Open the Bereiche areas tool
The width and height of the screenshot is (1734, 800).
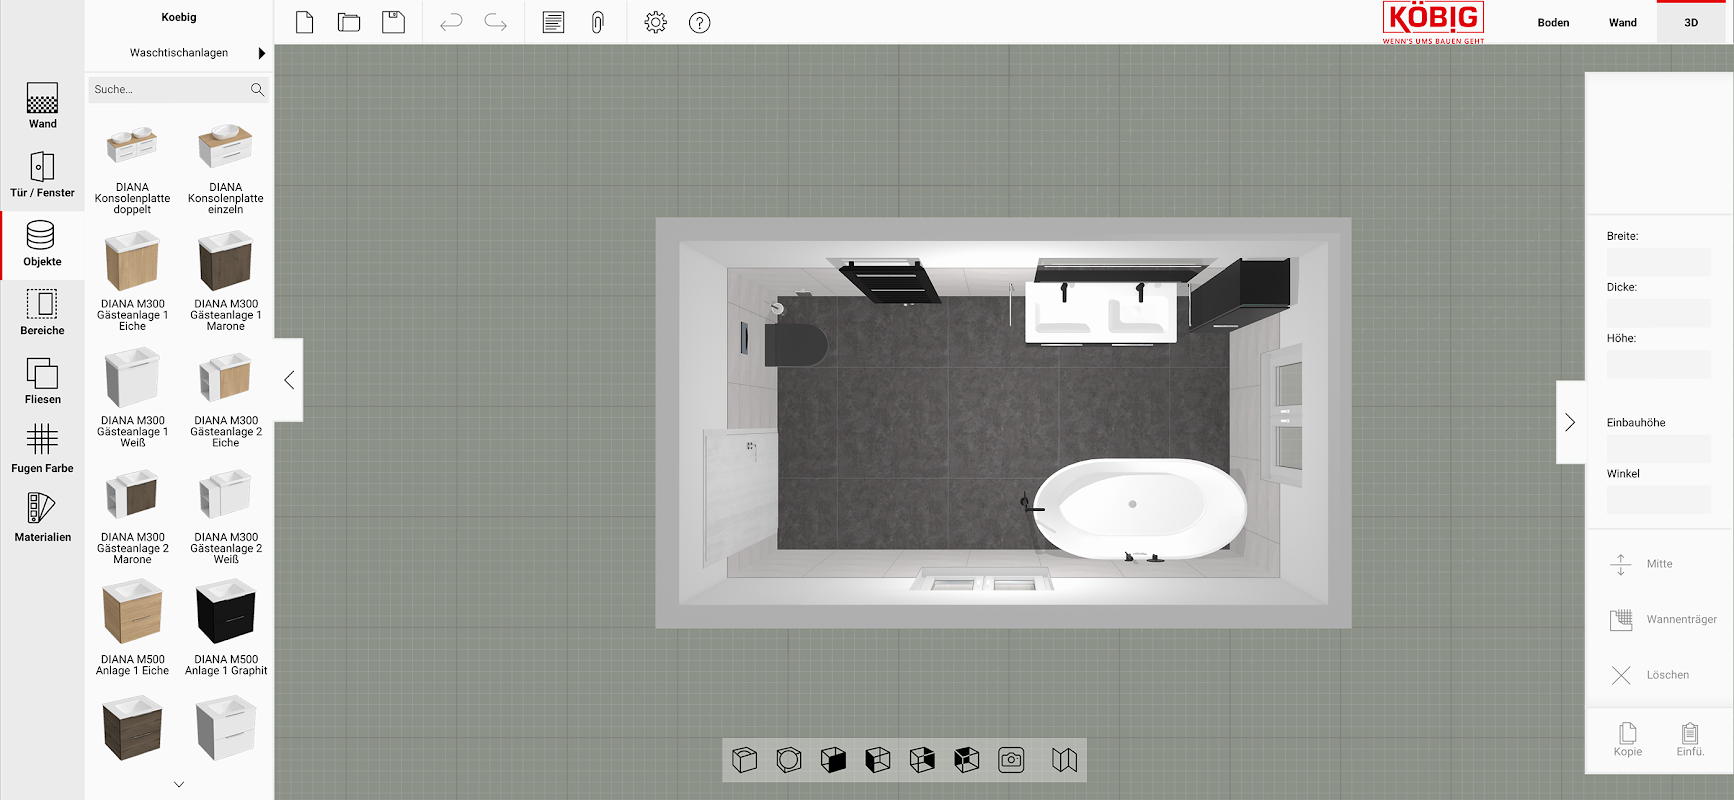pos(42,311)
